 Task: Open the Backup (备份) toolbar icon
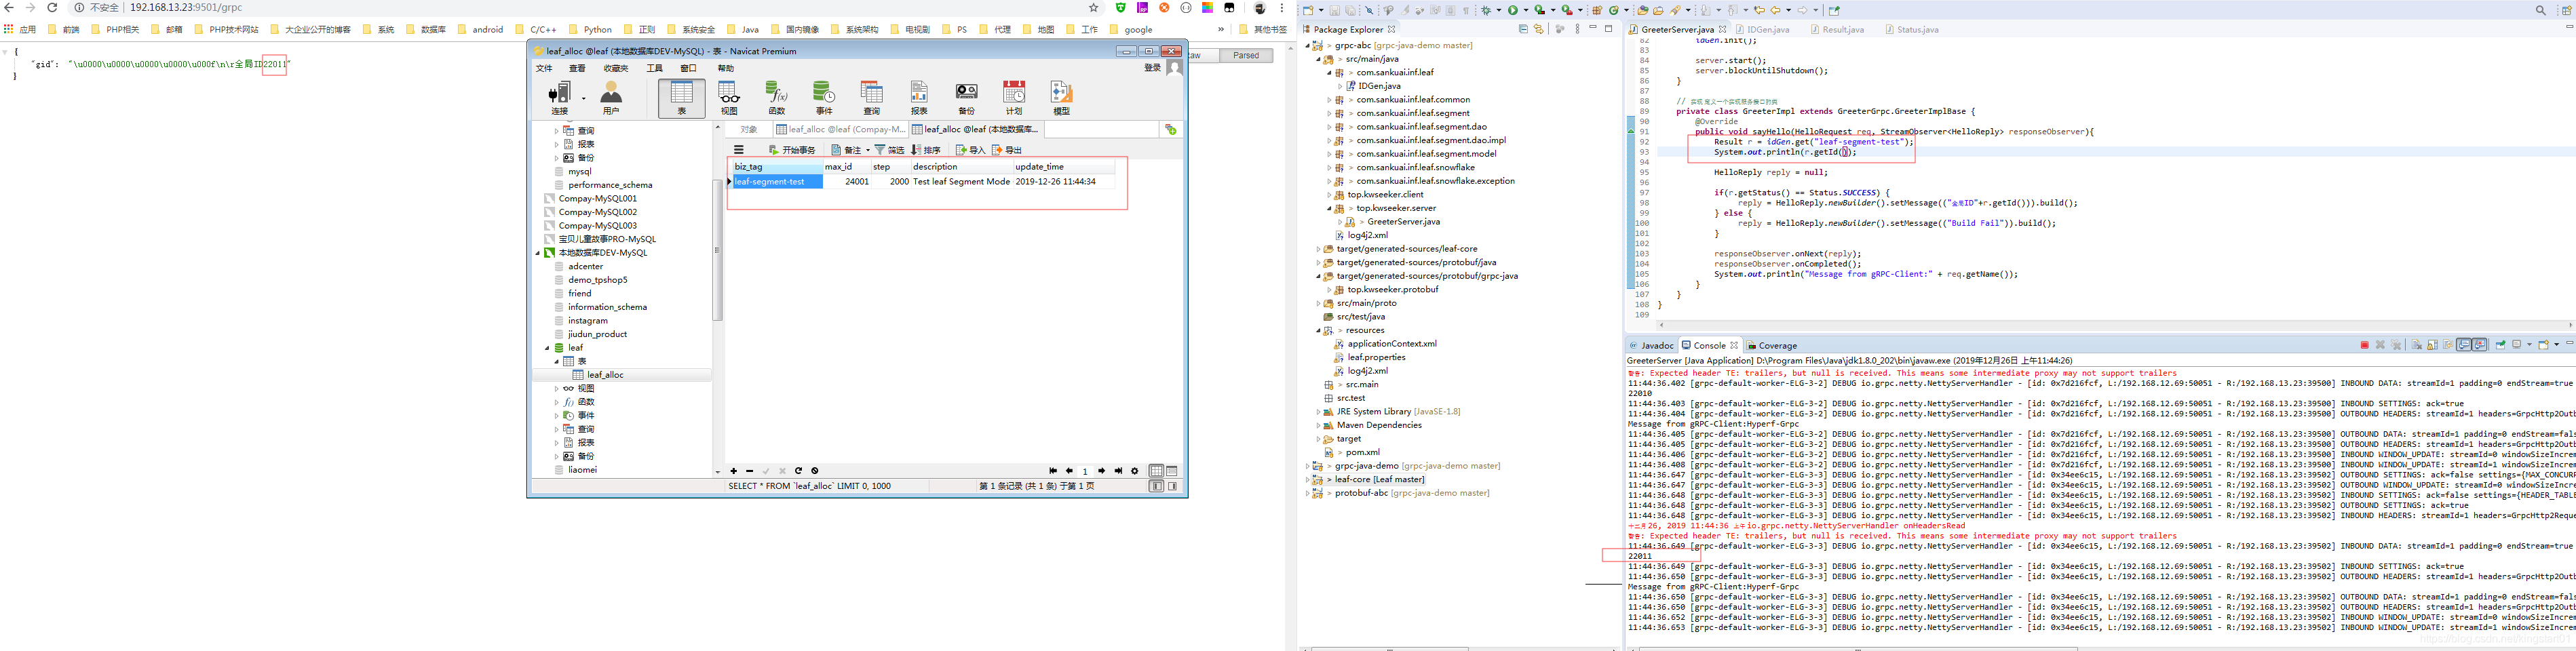(966, 98)
